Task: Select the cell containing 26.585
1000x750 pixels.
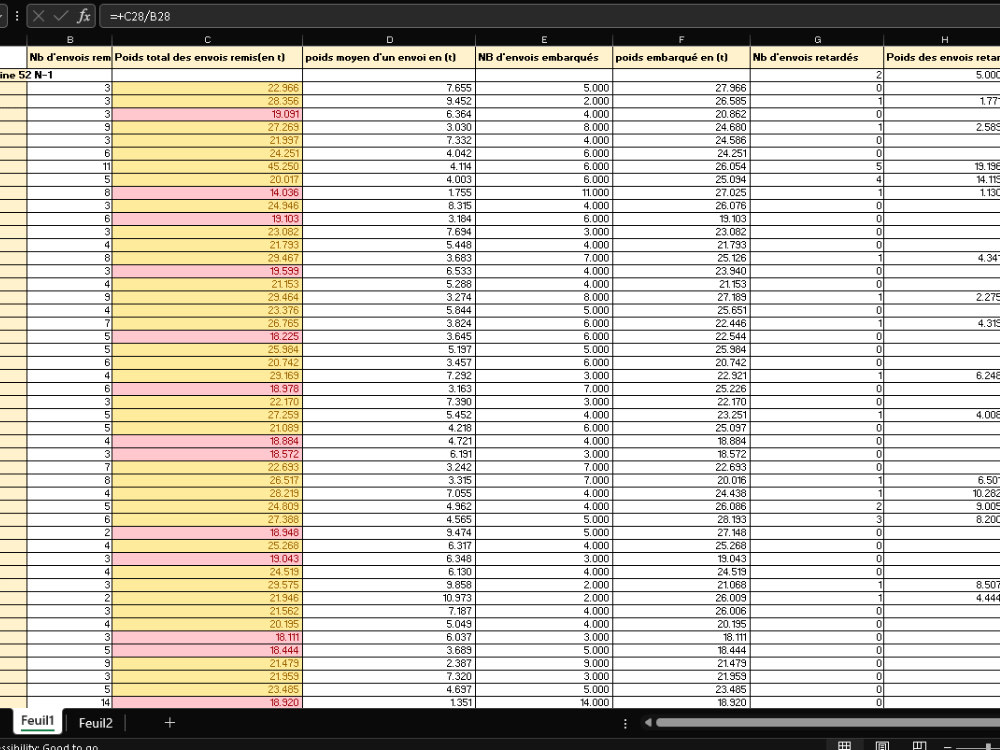Action: click(681, 101)
